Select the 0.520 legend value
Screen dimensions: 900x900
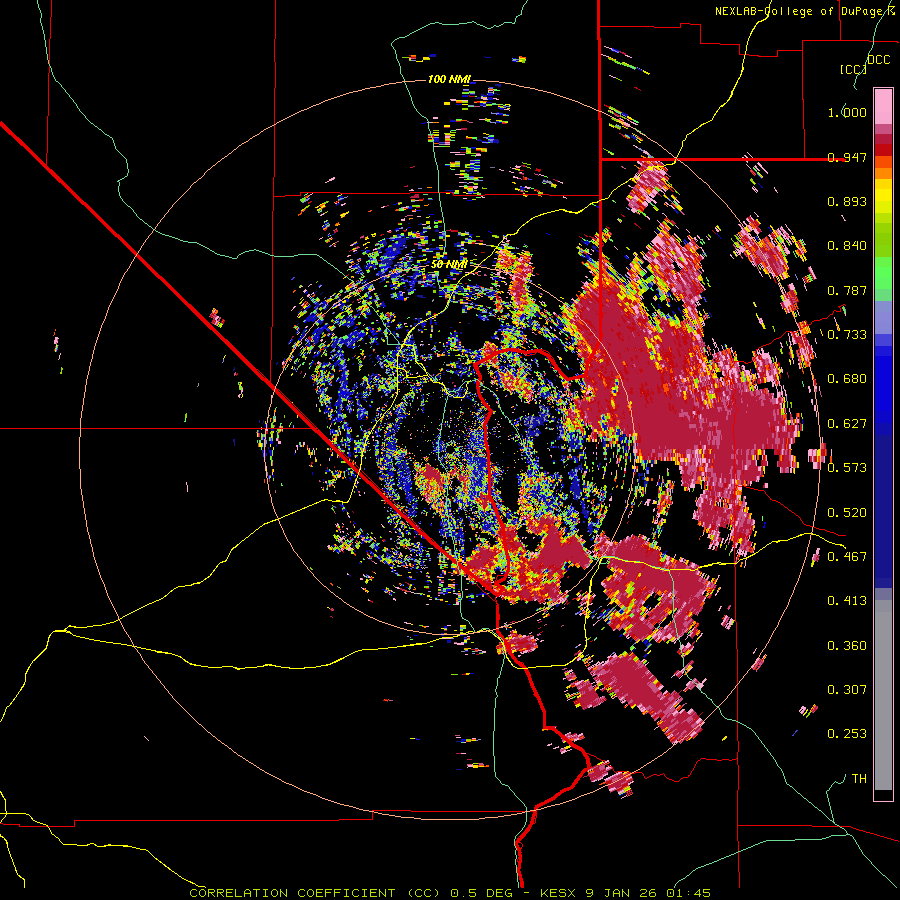pyautogui.click(x=847, y=513)
